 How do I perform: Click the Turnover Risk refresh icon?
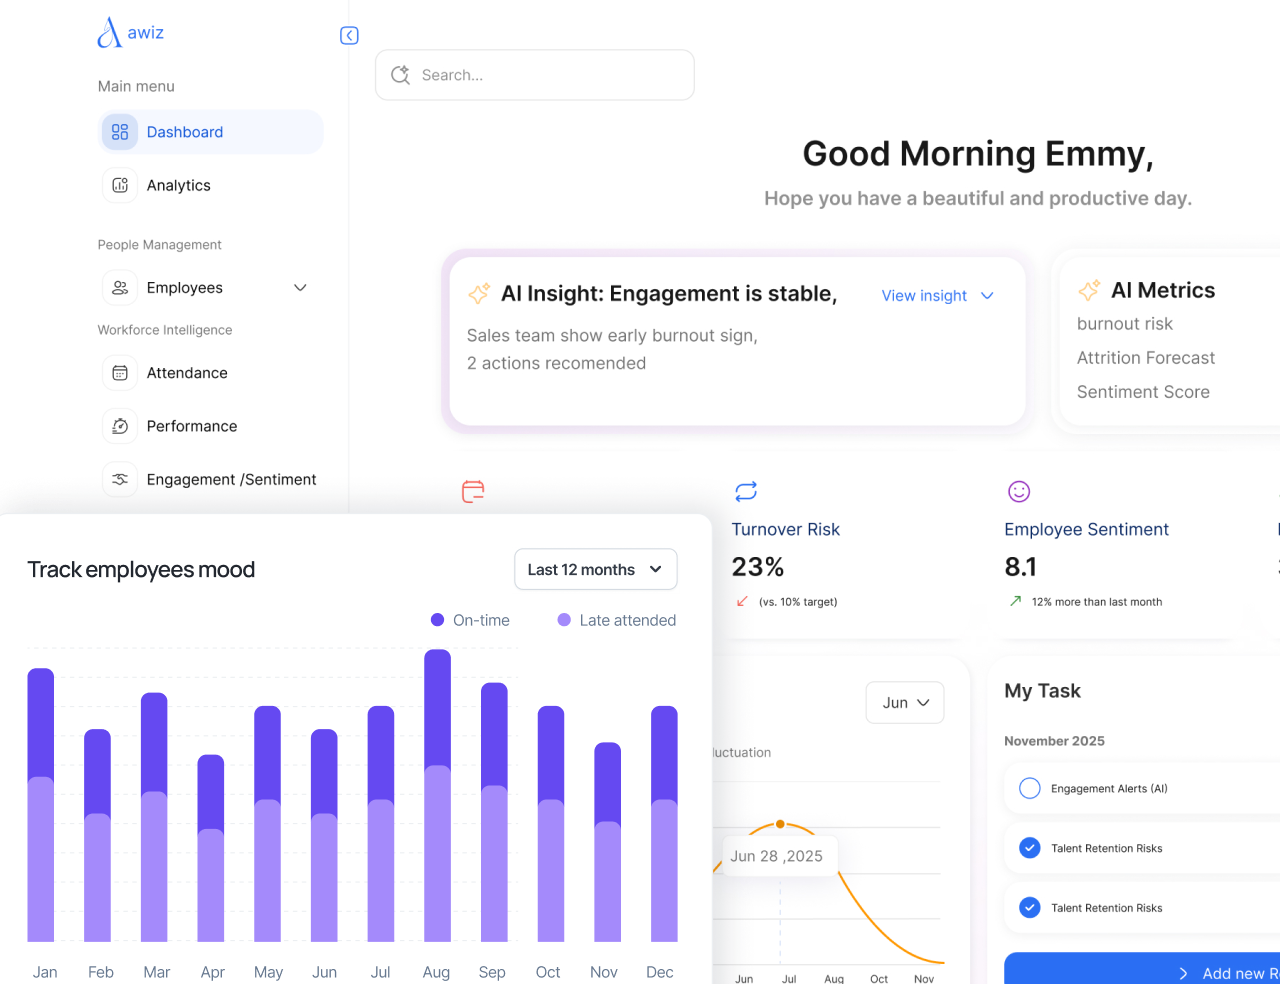pos(746,491)
